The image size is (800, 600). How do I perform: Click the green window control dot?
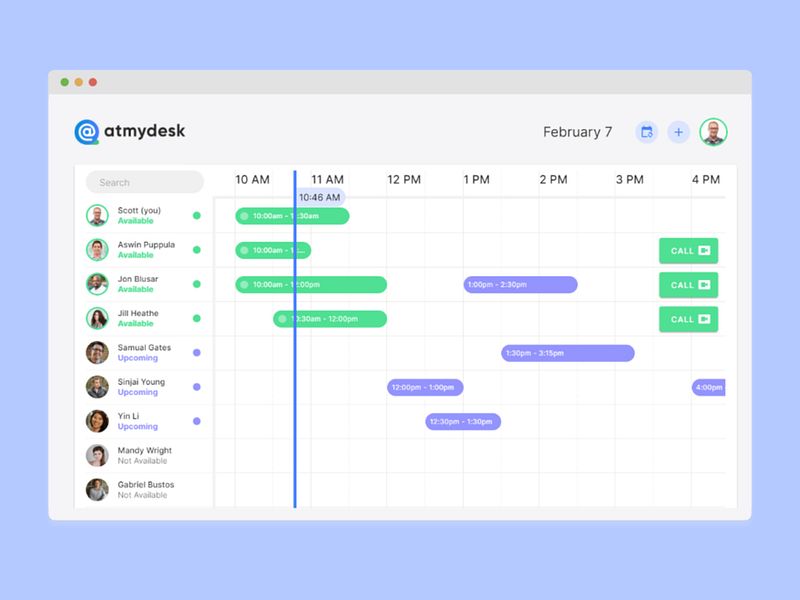(x=65, y=82)
